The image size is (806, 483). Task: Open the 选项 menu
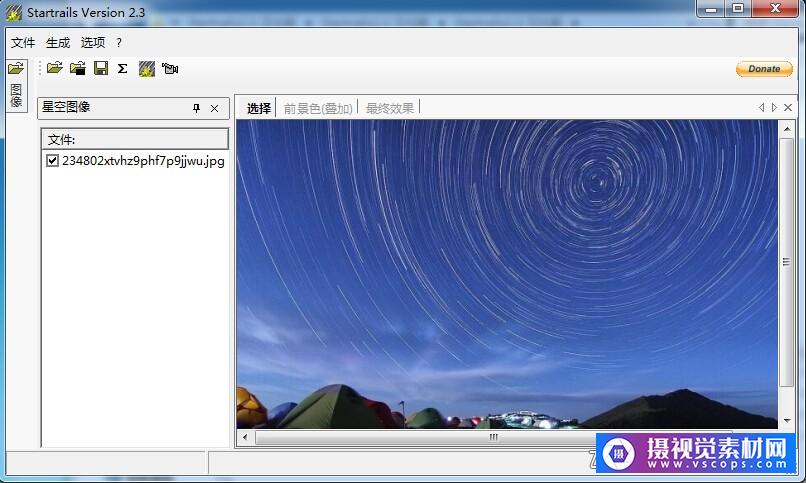pyautogui.click(x=93, y=42)
